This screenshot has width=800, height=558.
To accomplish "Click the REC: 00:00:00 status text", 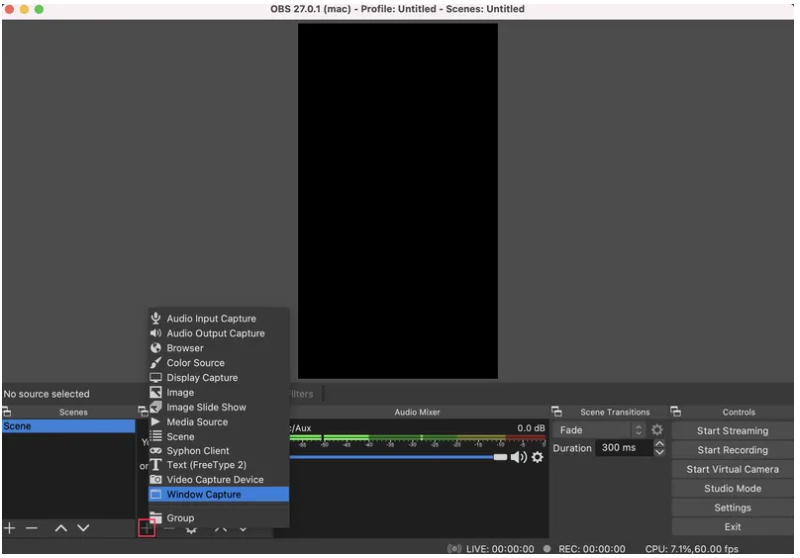I will pos(591,549).
